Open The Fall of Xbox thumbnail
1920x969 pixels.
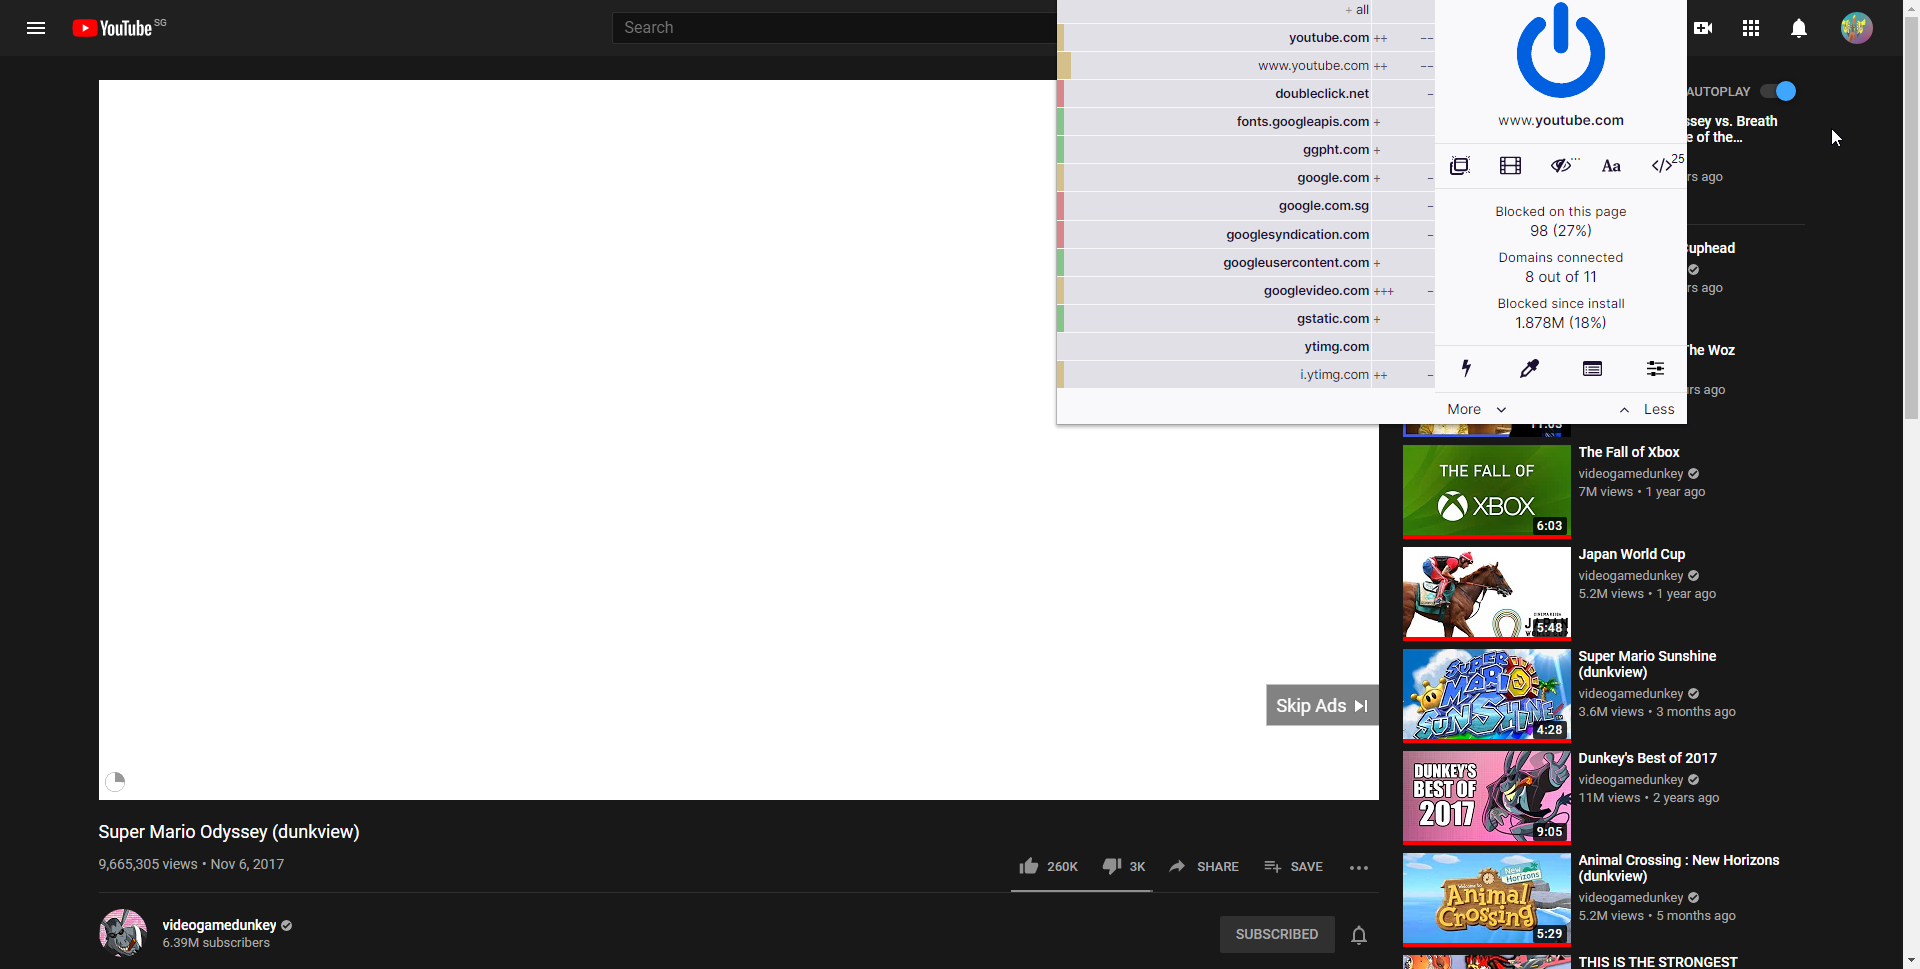click(x=1486, y=492)
